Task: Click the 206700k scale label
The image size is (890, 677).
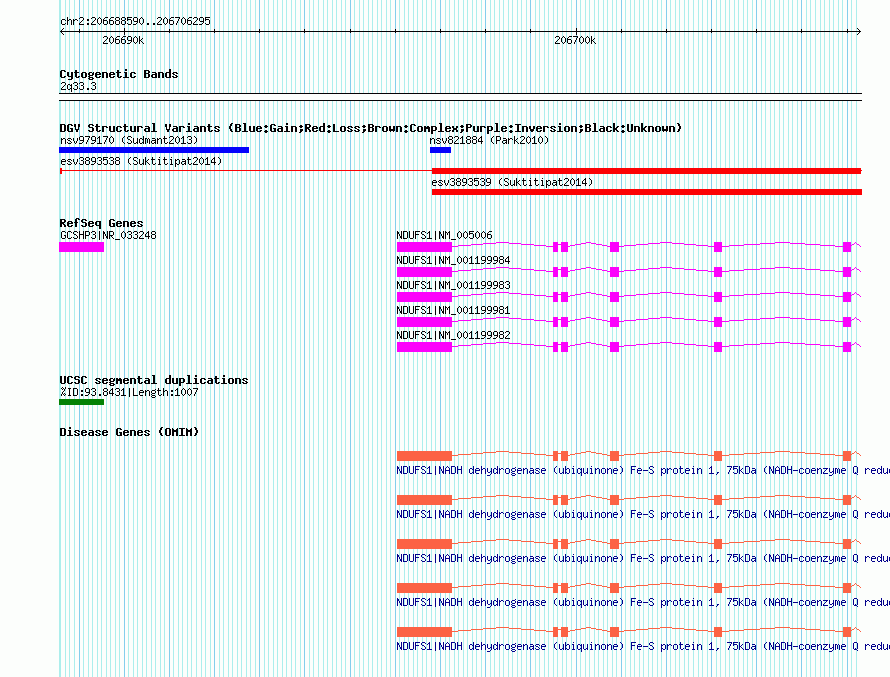Action: tap(575, 40)
